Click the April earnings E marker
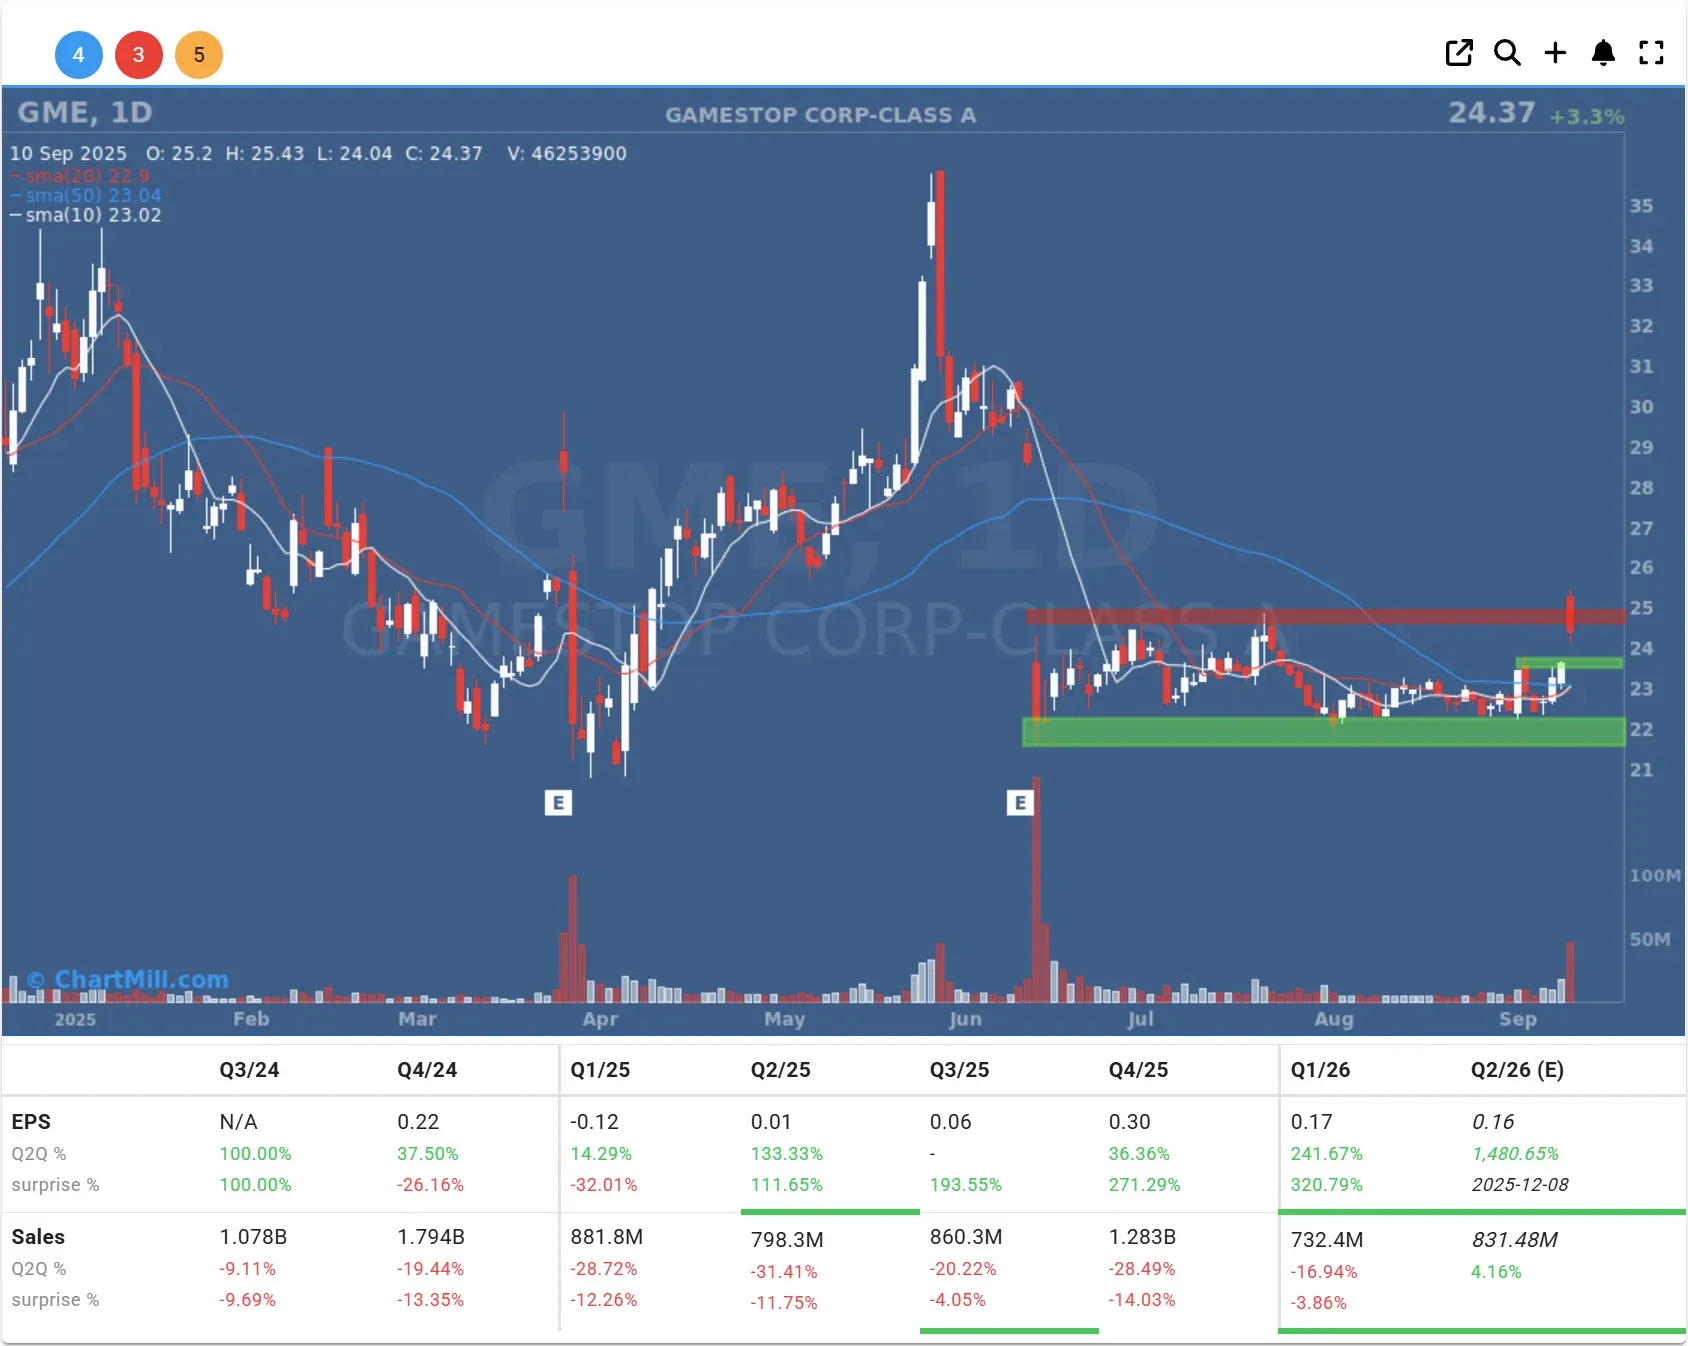1688x1346 pixels. (x=558, y=802)
